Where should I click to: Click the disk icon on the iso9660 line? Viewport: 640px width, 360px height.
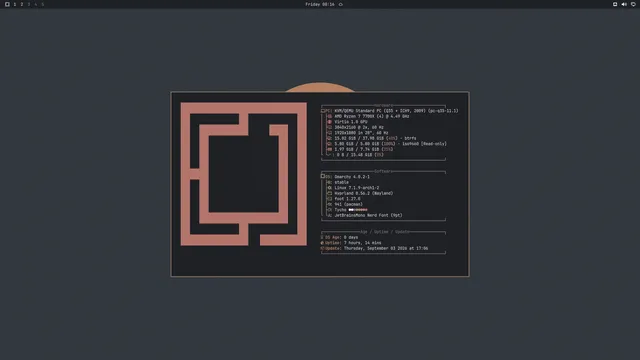pyautogui.click(x=330, y=144)
